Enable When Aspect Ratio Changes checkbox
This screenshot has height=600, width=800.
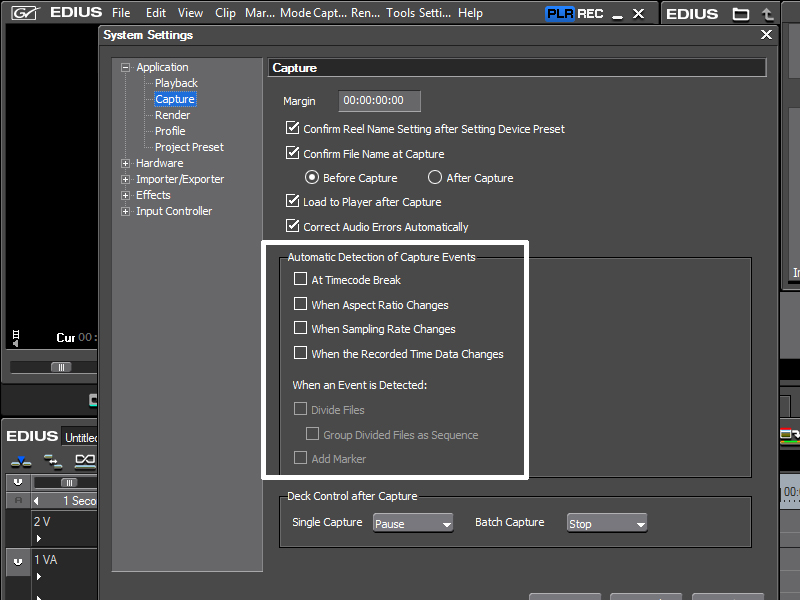click(301, 304)
